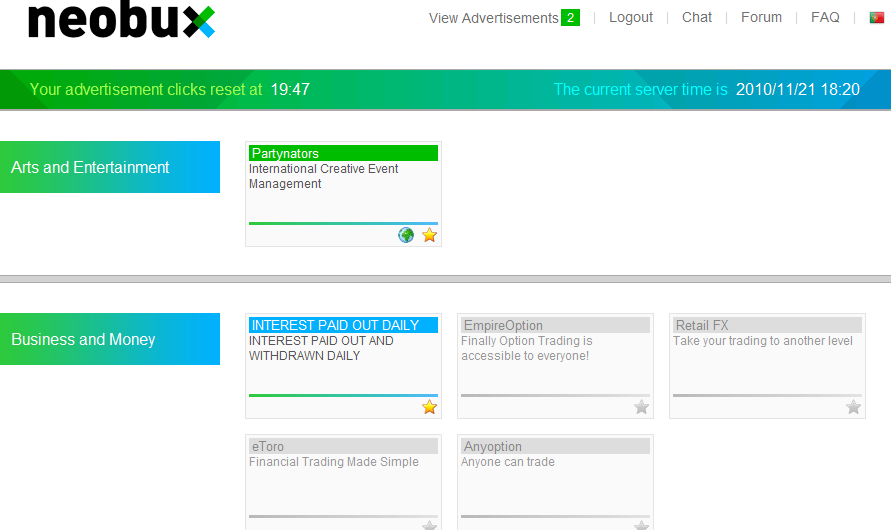Click the gold star on Partynators ad
The image size is (891, 530).
click(x=429, y=235)
